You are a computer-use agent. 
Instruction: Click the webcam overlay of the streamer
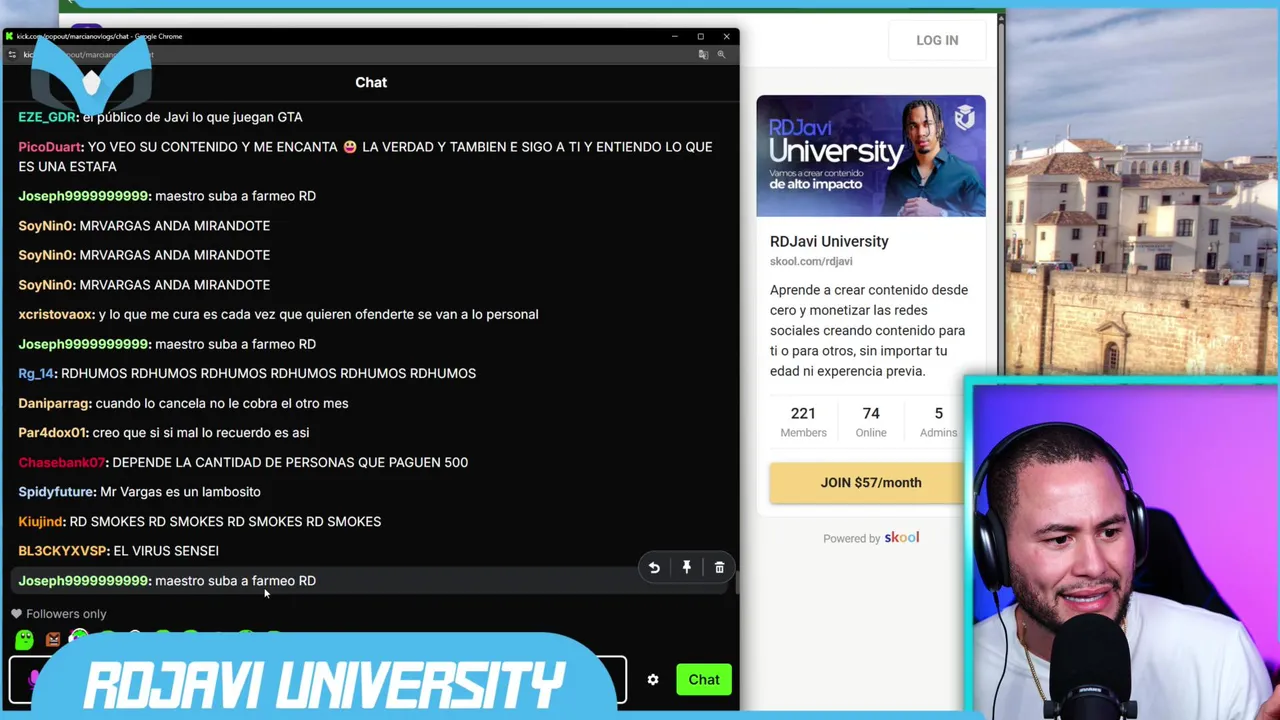pos(1122,548)
